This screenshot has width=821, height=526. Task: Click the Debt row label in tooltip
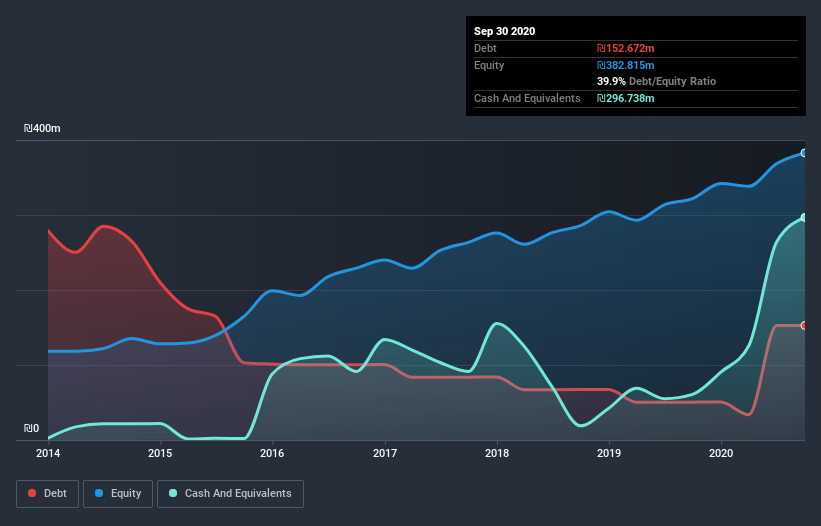pyautogui.click(x=485, y=49)
